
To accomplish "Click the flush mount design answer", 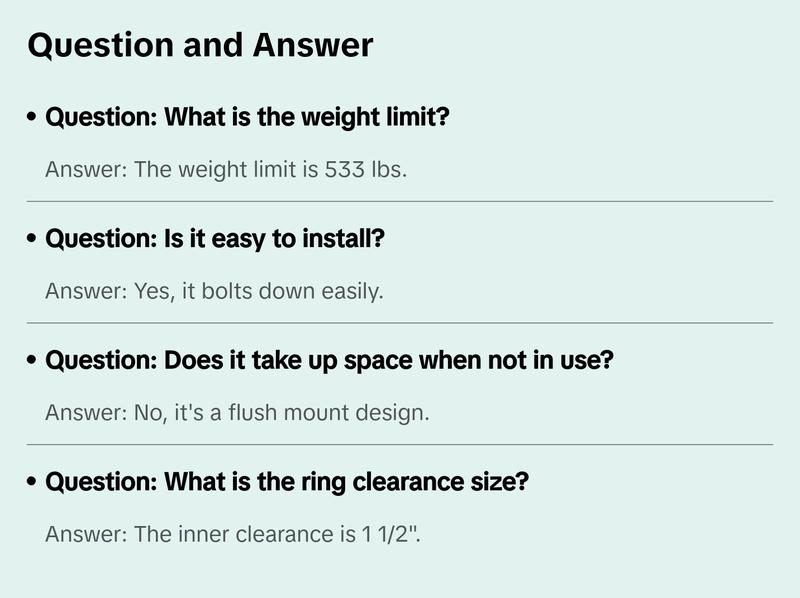I will [237, 412].
